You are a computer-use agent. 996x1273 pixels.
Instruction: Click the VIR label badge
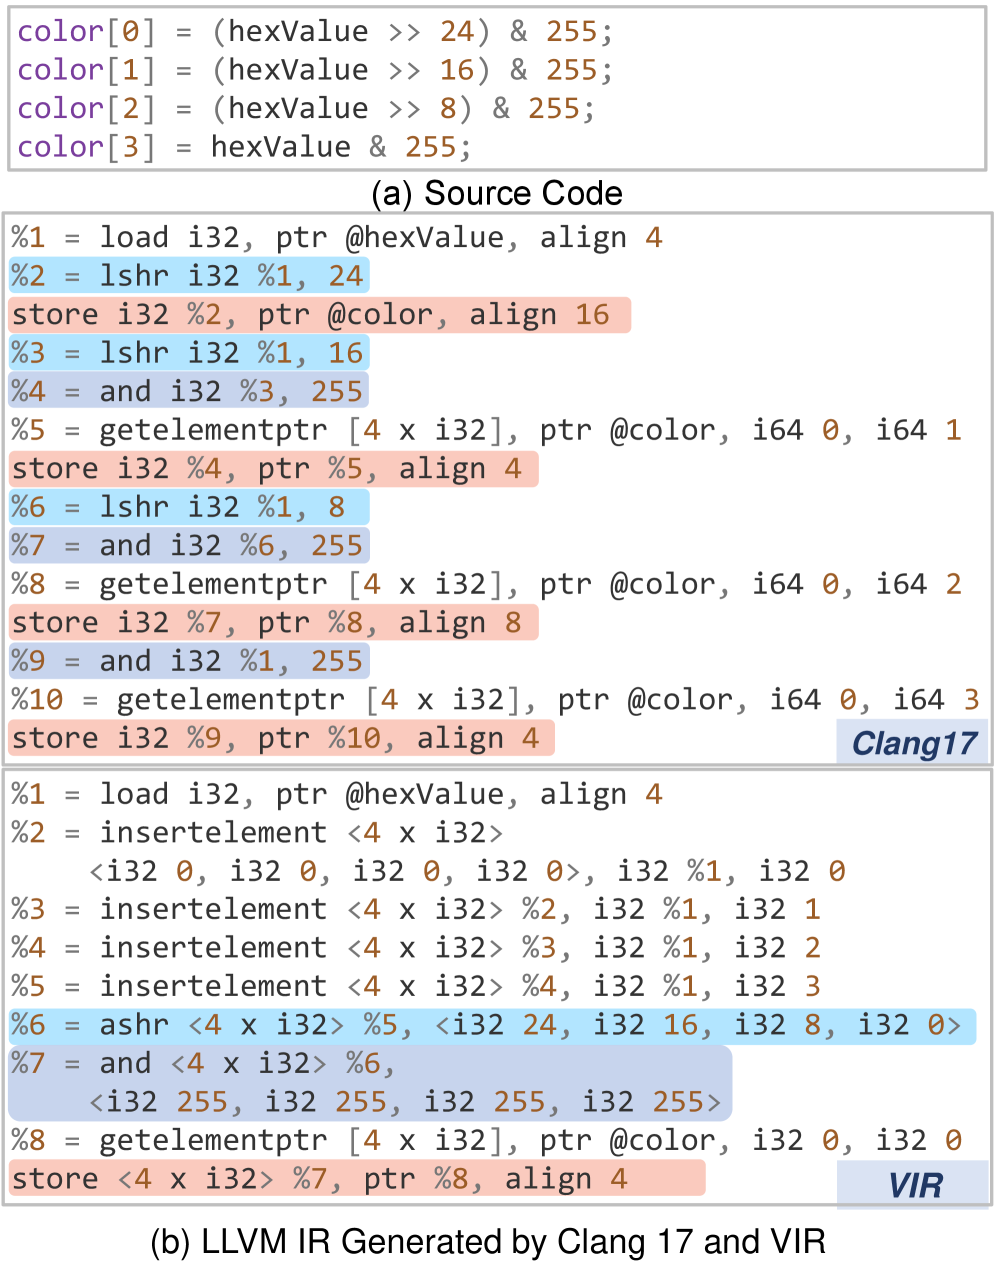[913, 1185]
